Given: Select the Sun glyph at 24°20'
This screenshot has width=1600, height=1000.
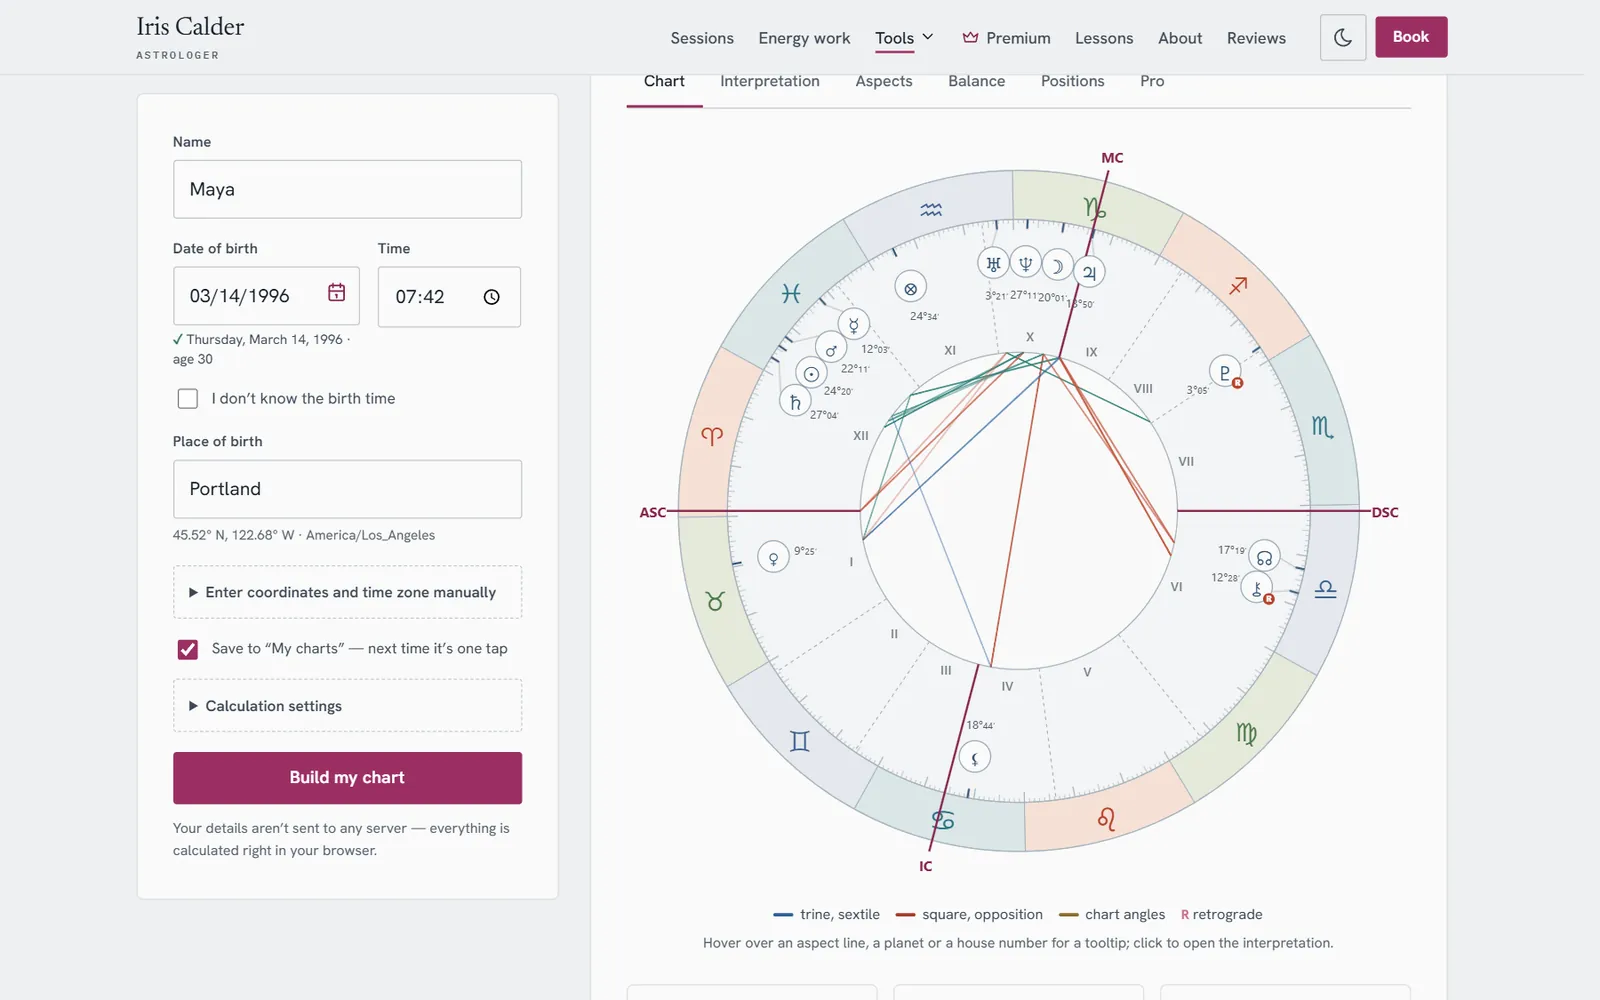Looking at the screenshot, I should pyautogui.click(x=811, y=374).
